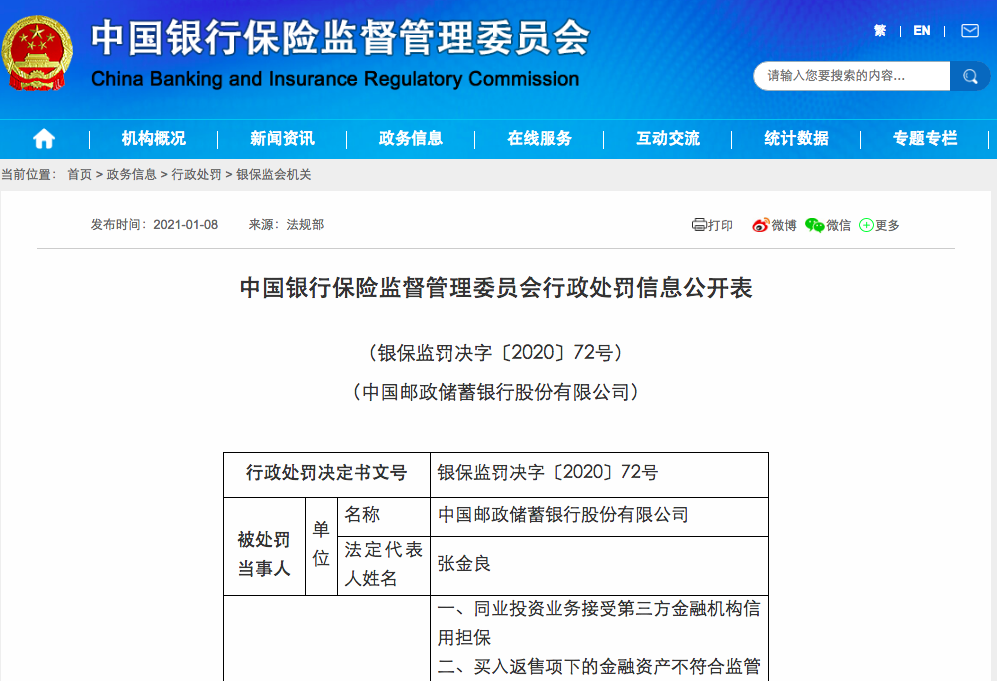The image size is (997, 681).
Task: Click the table cell 法定代表人姓名
Action: (x=383, y=564)
